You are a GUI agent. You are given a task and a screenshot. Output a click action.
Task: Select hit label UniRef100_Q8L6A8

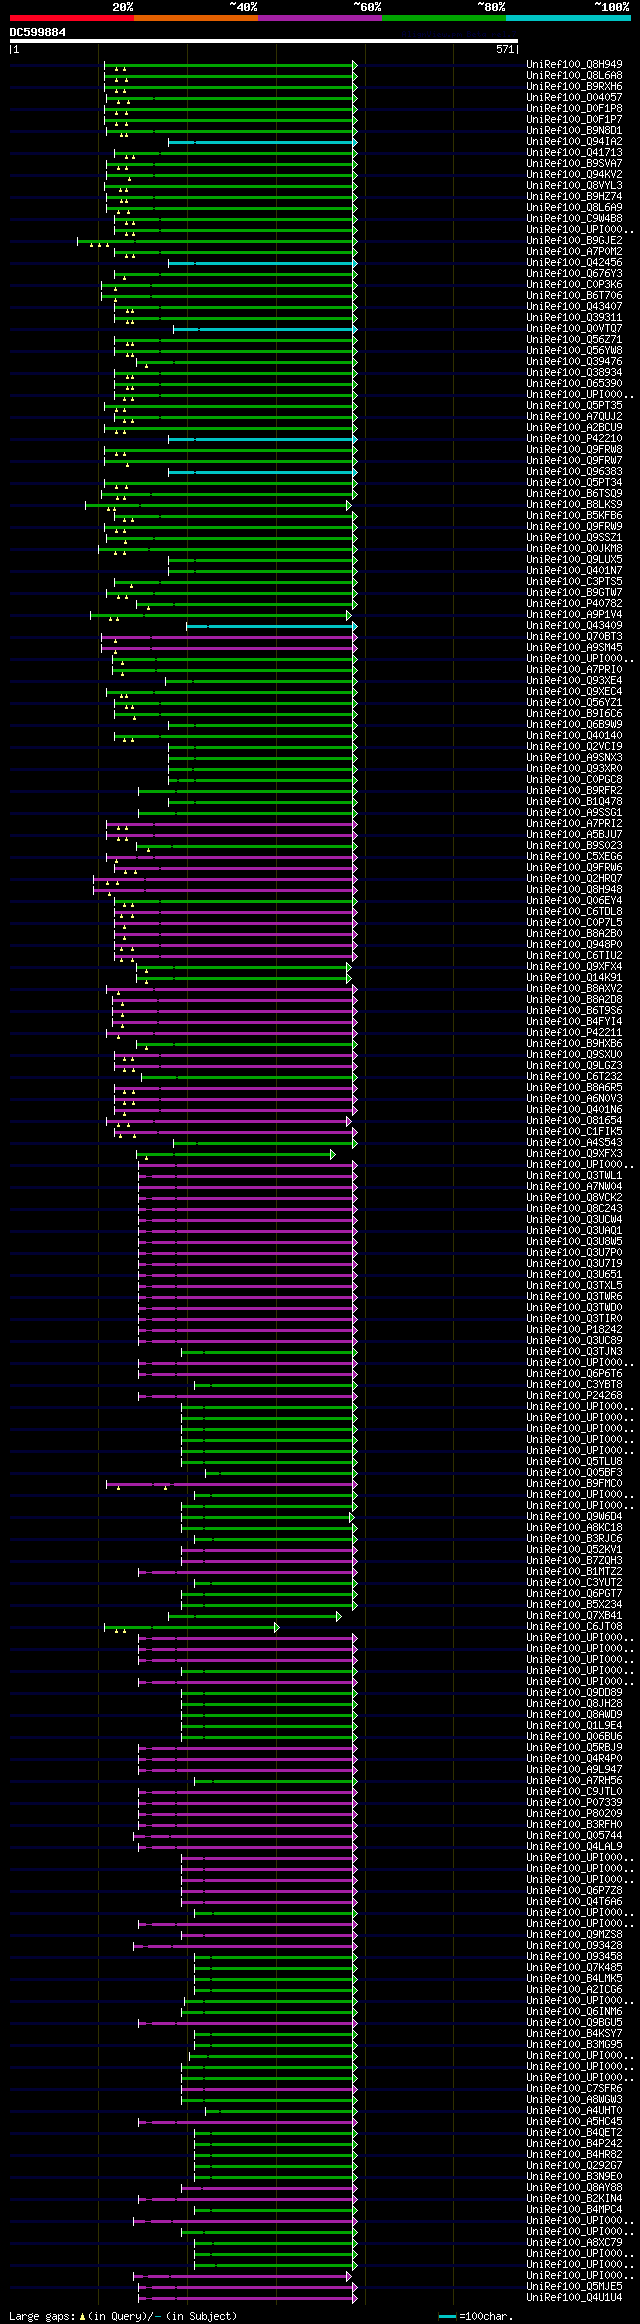pyautogui.click(x=574, y=76)
